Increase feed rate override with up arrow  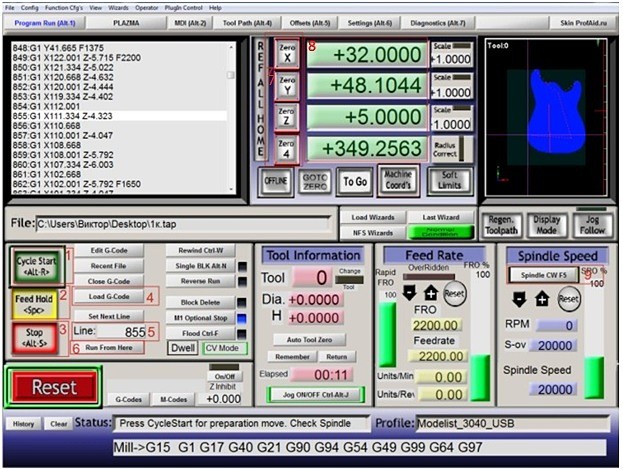tap(431, 293)
